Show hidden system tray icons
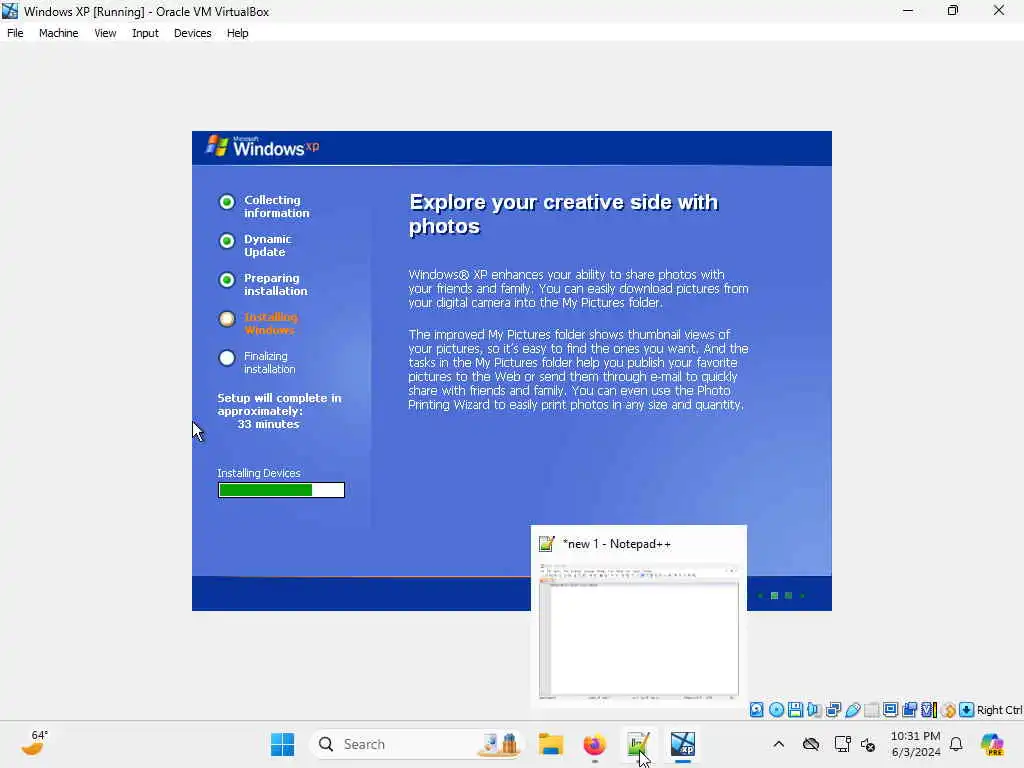 click(778, 744)
